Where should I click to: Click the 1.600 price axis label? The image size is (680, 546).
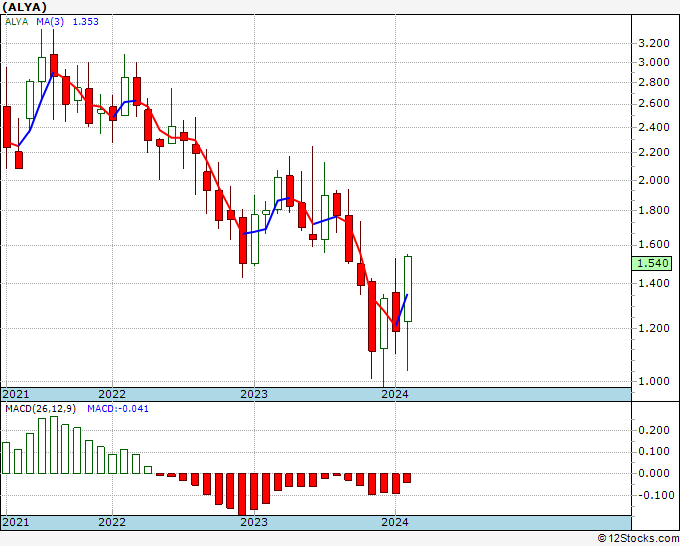(x=654, y=245)
